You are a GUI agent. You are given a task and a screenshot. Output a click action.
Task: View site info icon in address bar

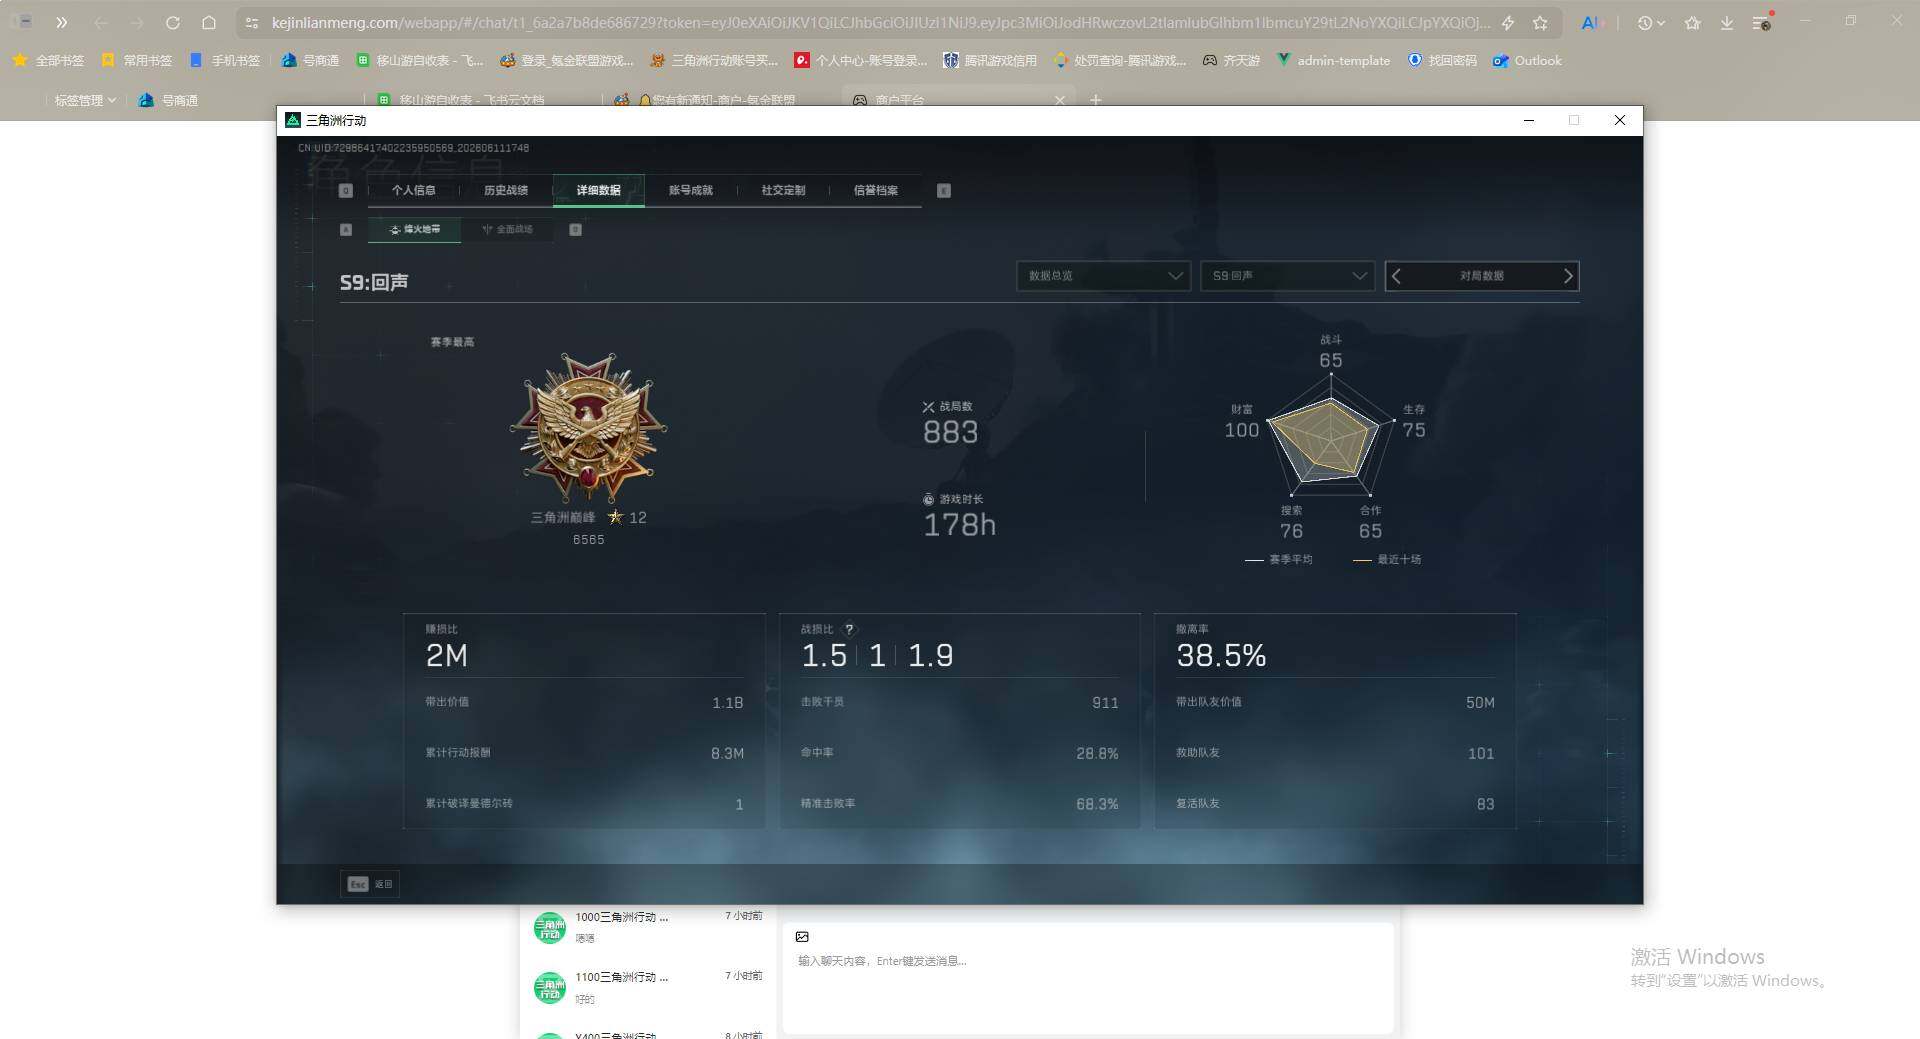click(252, 22)
